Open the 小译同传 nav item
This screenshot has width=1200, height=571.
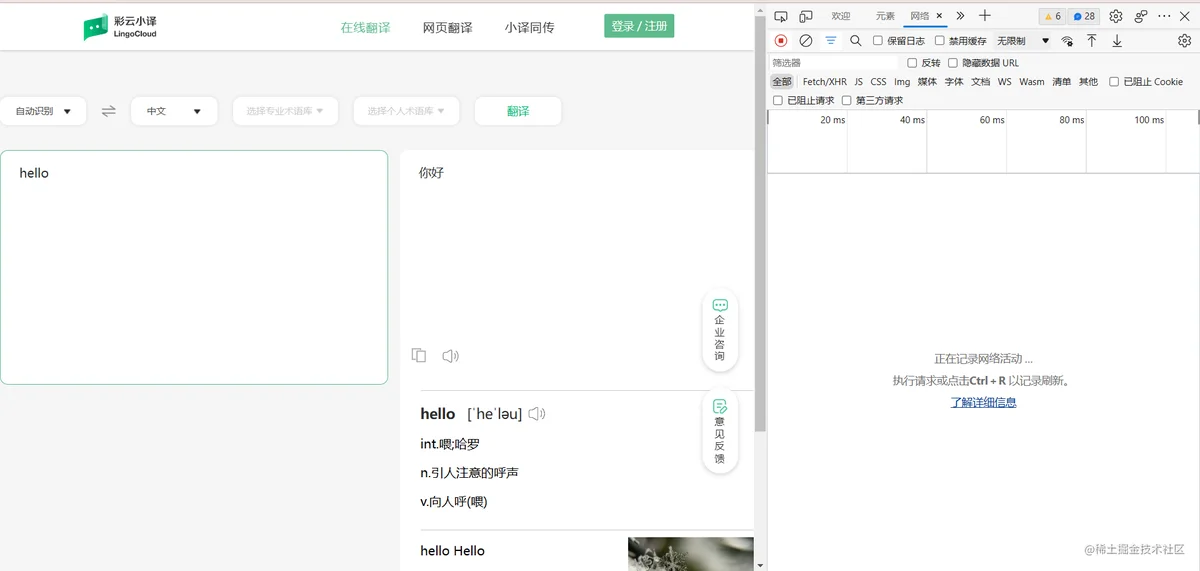pyautogui.click(x=529, y=27)
